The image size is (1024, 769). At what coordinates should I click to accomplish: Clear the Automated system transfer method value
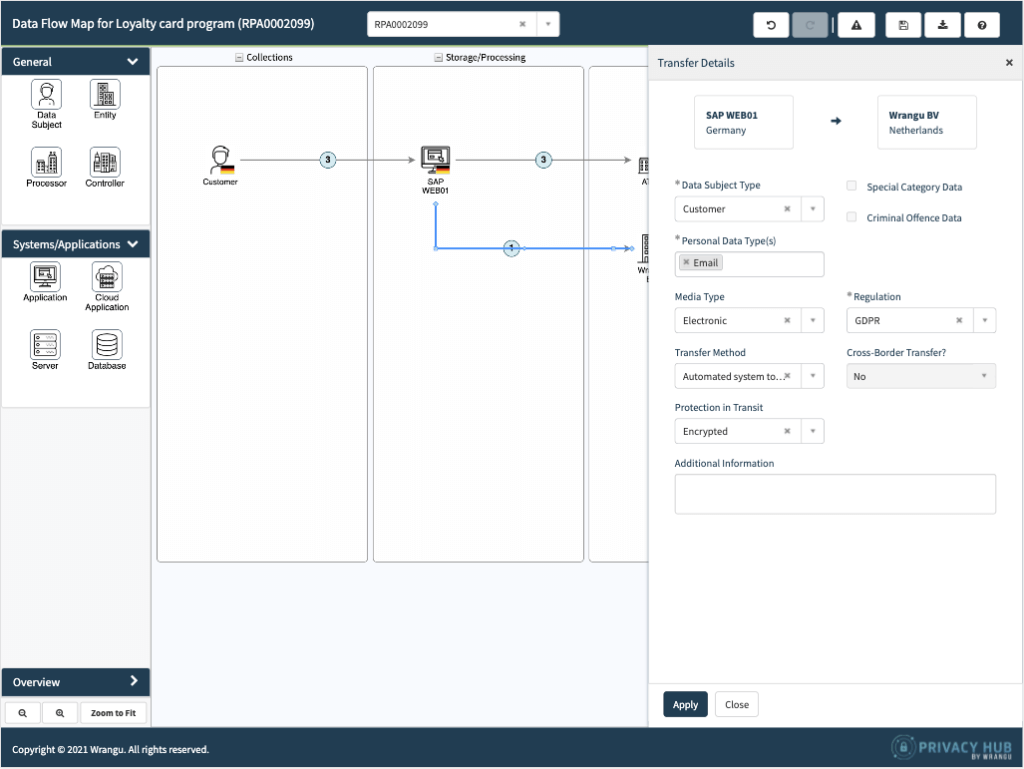(788, 376)
